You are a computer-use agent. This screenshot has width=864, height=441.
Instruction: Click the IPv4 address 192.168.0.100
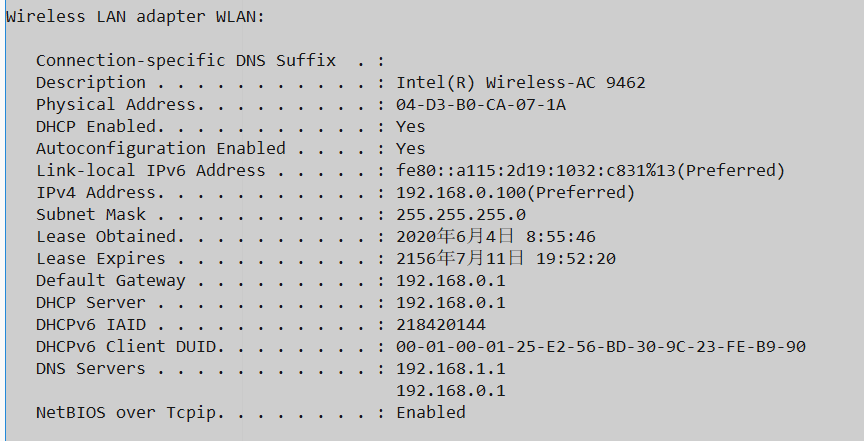click(x=515, y=193)
